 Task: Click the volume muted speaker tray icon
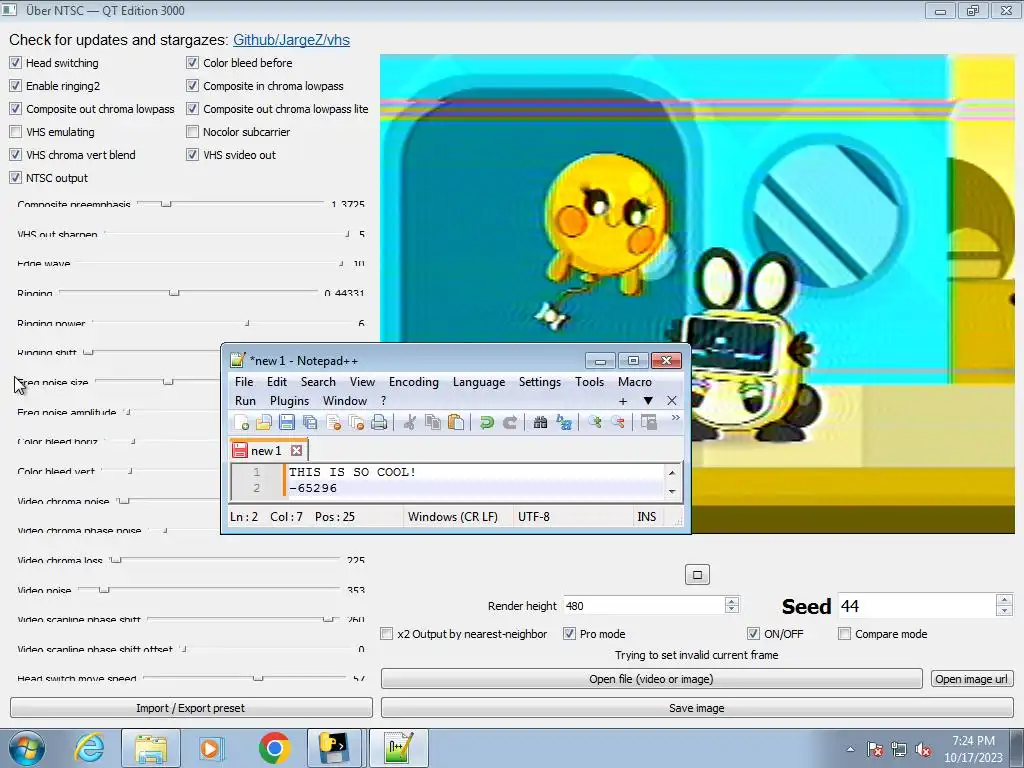pos(923,750)
